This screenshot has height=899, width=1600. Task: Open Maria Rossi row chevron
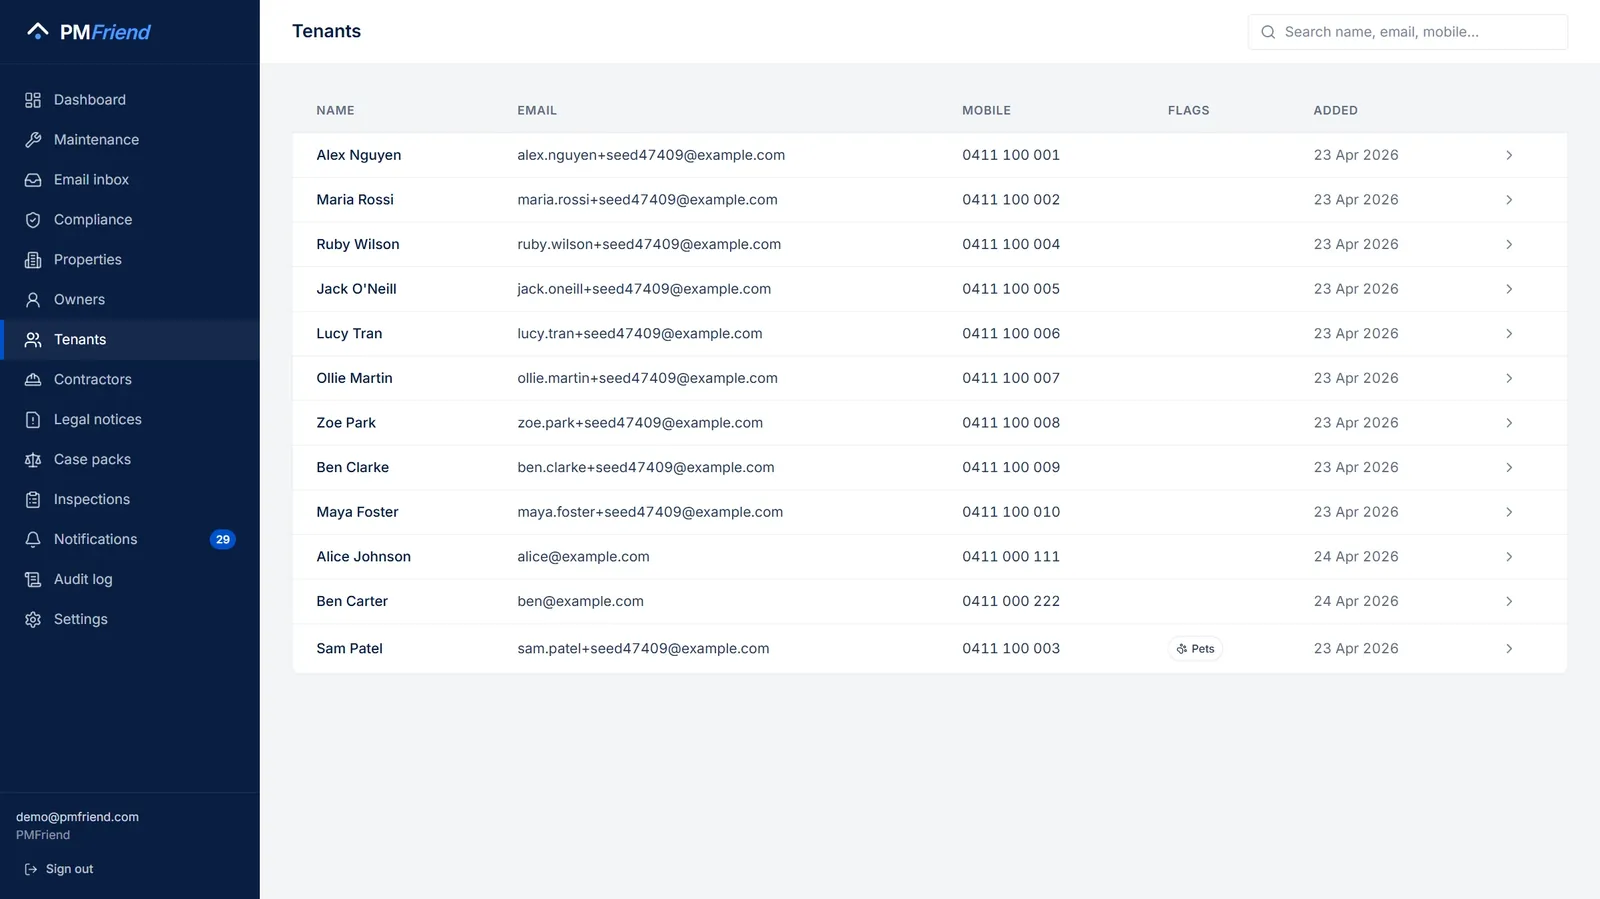point(1509,200)
